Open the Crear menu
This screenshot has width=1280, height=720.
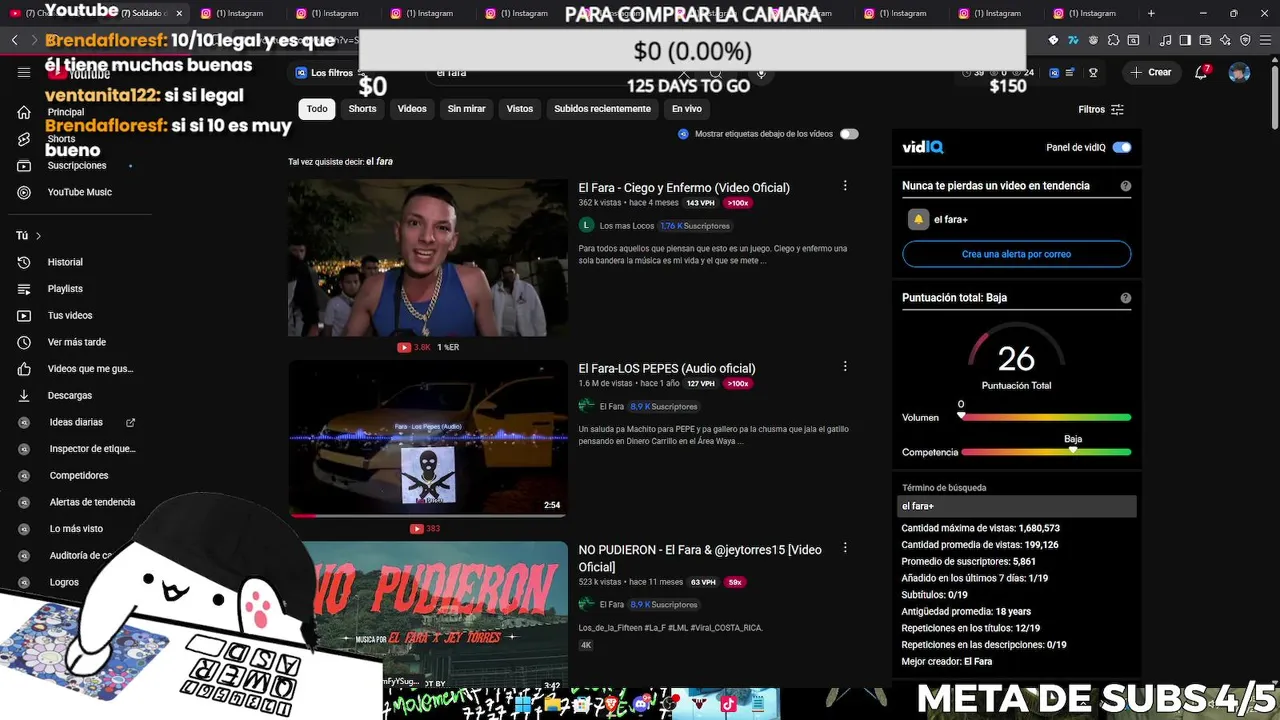coord(1151,72)
